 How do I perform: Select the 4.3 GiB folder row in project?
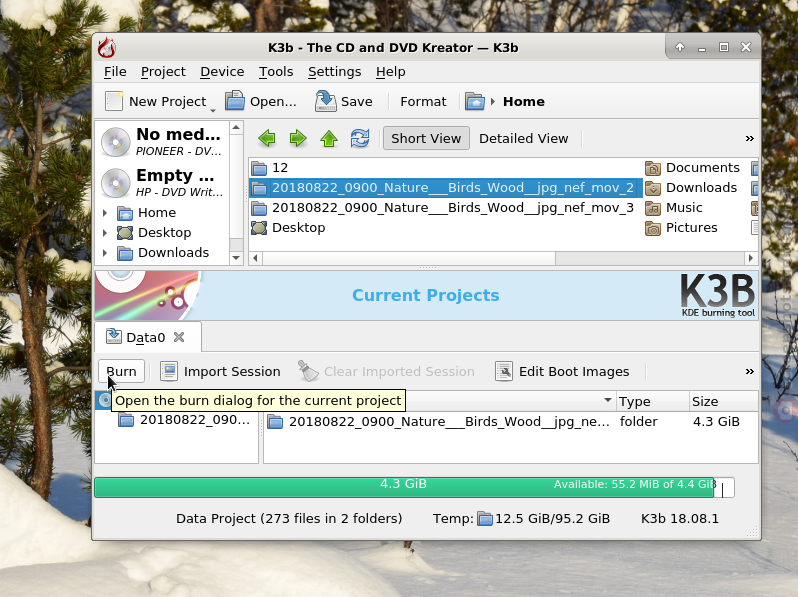(510, 422)
